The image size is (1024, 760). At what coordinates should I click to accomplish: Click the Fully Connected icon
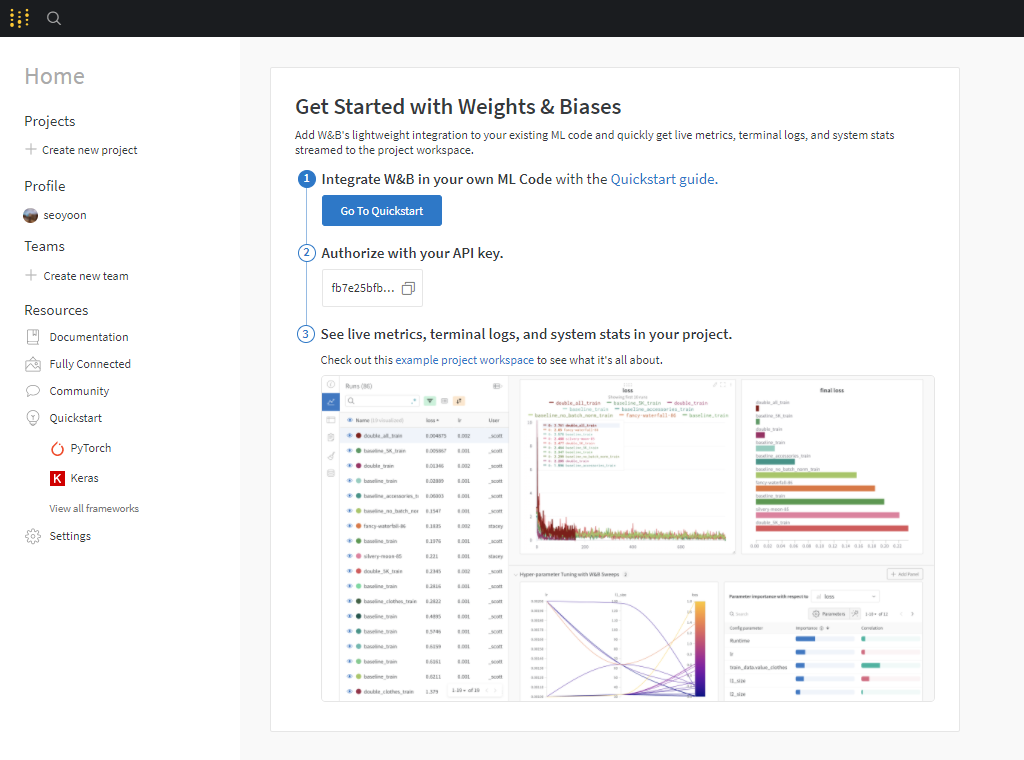(33, 364)
